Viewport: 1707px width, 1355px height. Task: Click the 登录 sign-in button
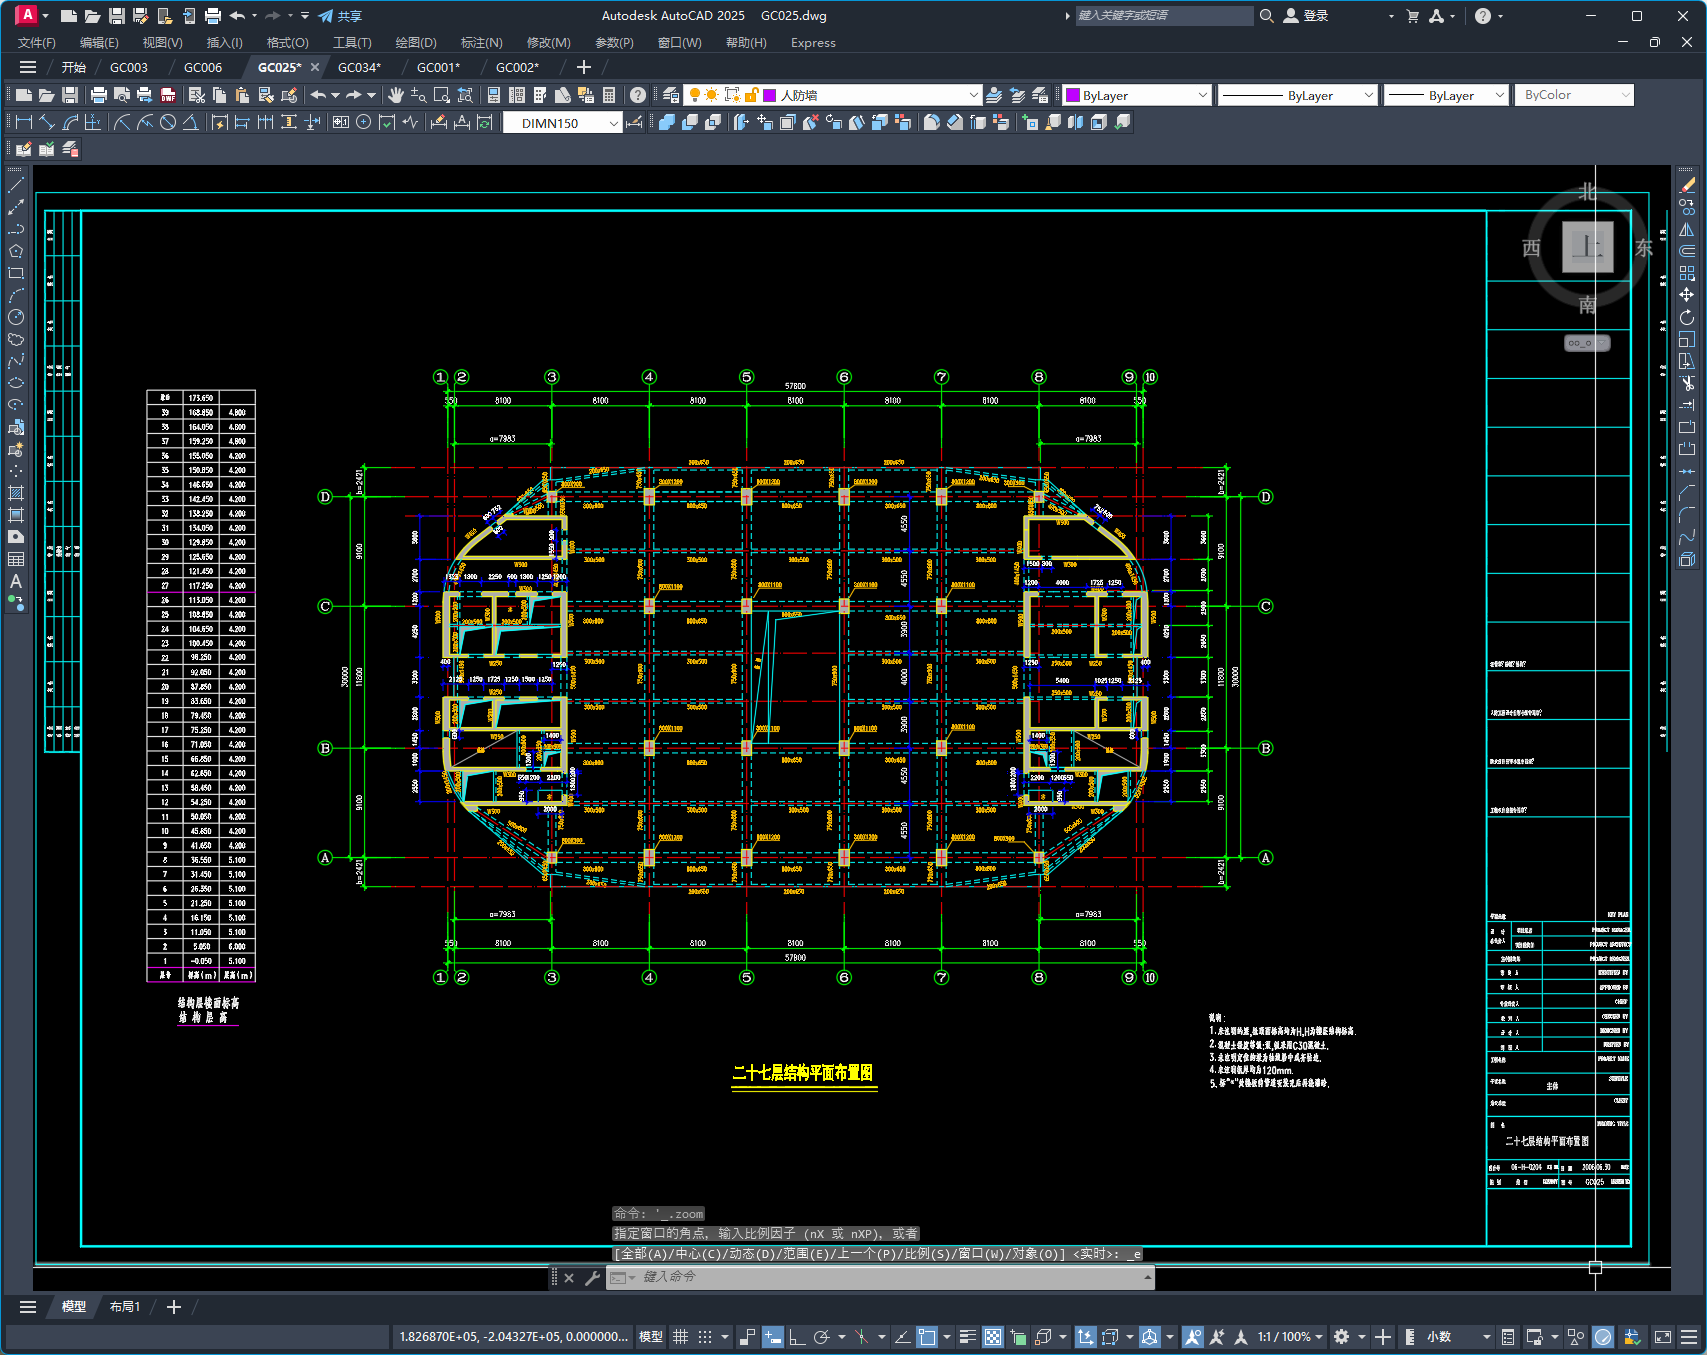(x=1306, y=16)
